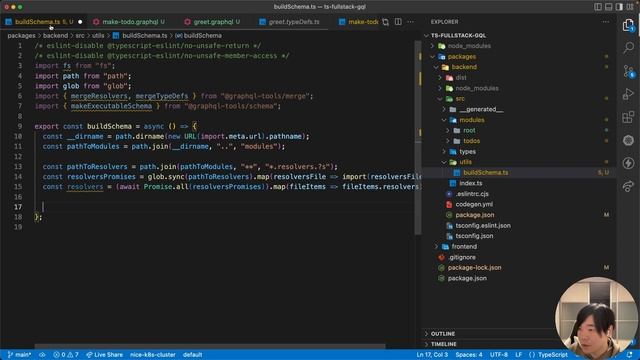Click the notifications bell in status bar
The height and width of the screenshot is (360, 640).
pos(629,355)
